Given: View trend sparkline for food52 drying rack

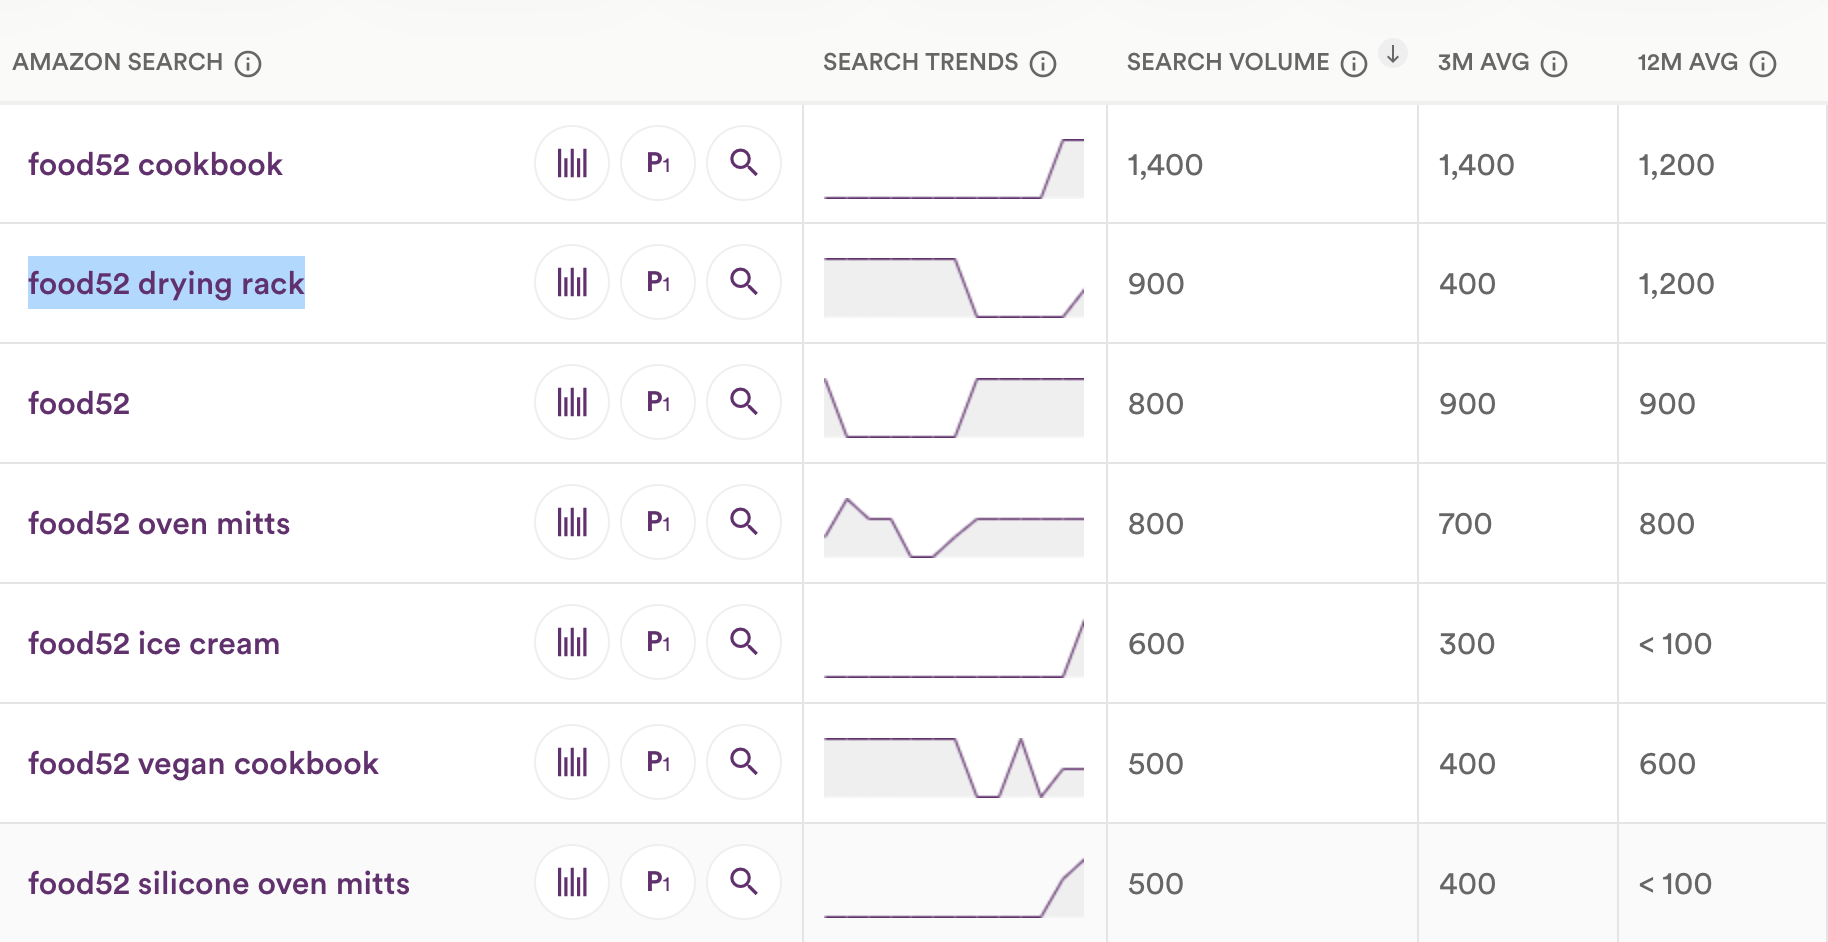Looking at the screenshot, I should pyautogui.click(x=954, y=288).
